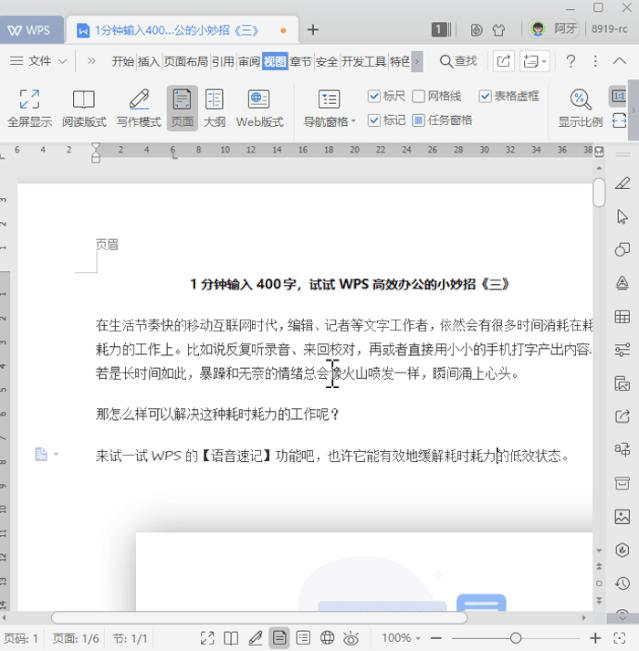Click the status bar reading layout icon

click(x=231, y=638)
